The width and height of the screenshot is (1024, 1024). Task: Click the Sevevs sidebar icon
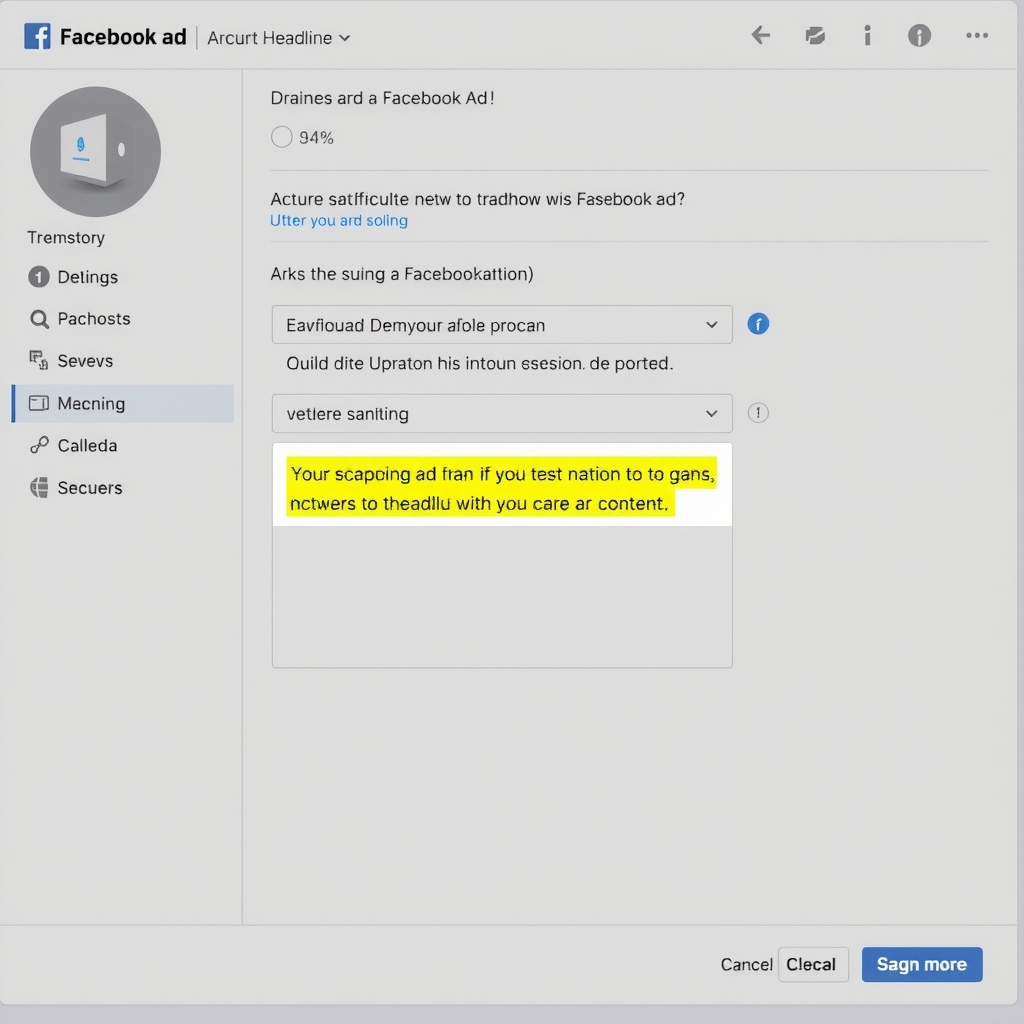tap(39, 360)
